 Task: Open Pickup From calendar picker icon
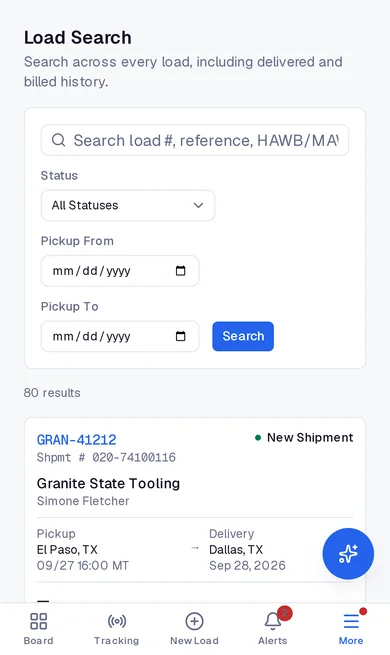coord(180,271)
